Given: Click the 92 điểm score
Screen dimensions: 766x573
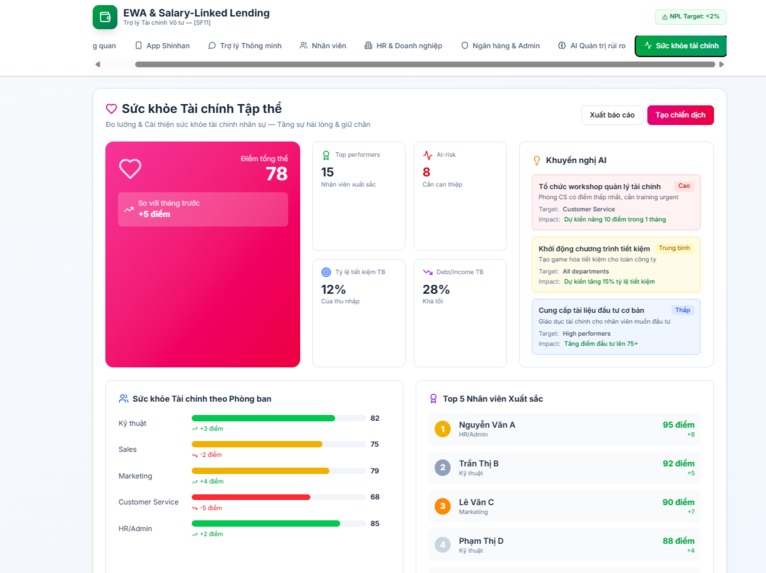Looking at the screenshot, I should (678, 464).
